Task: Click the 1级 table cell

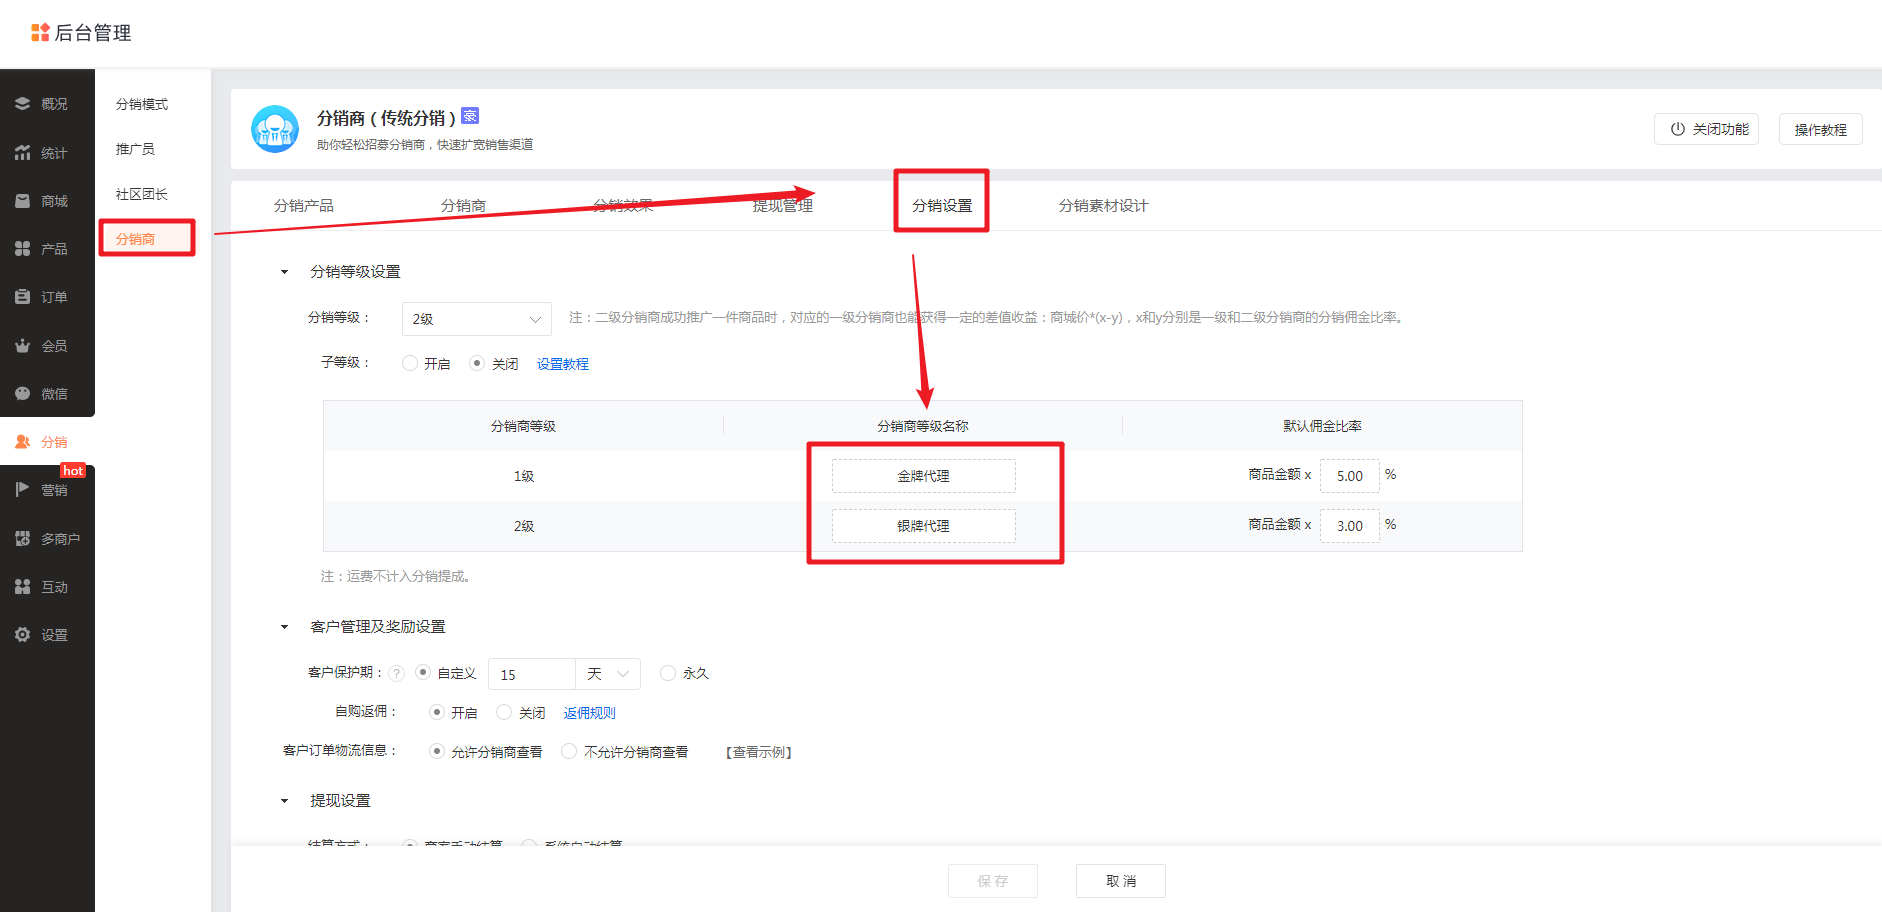Action: [524, 476]
